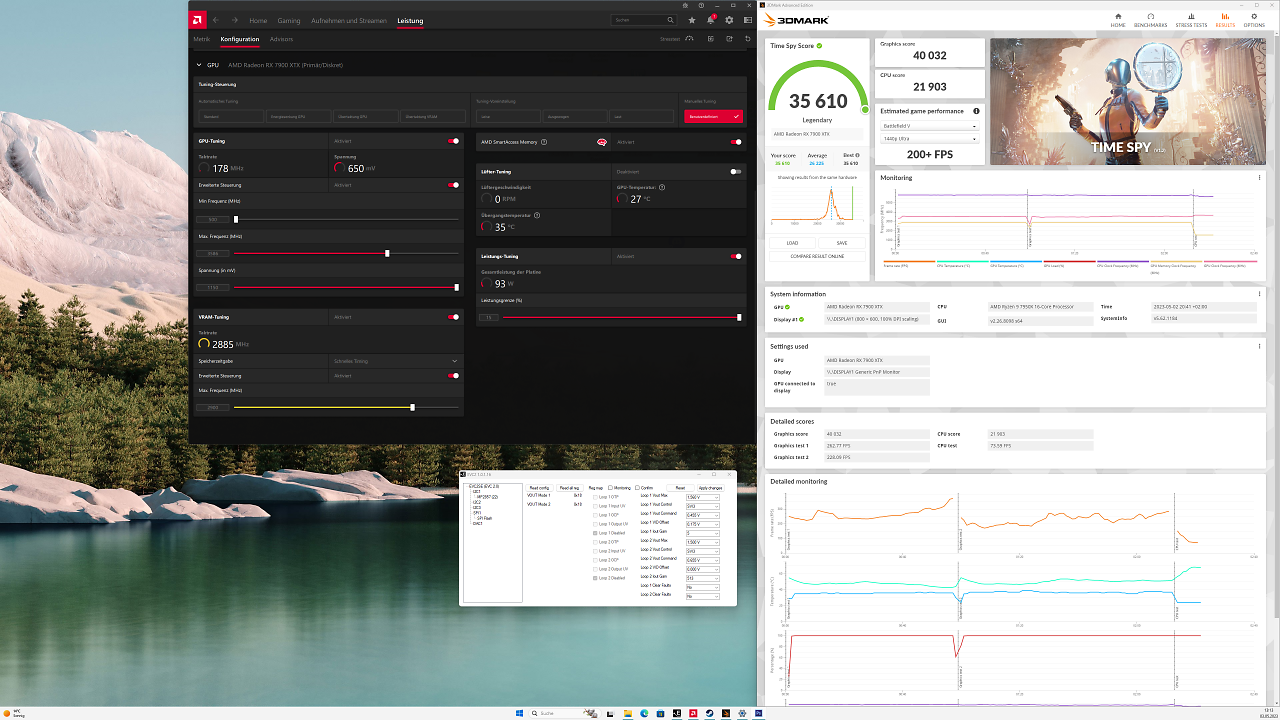This screenshot has width=1280, height=720.
Task: Click the Leistungsgrenze slider handle
Action: (x=739, y=317)
